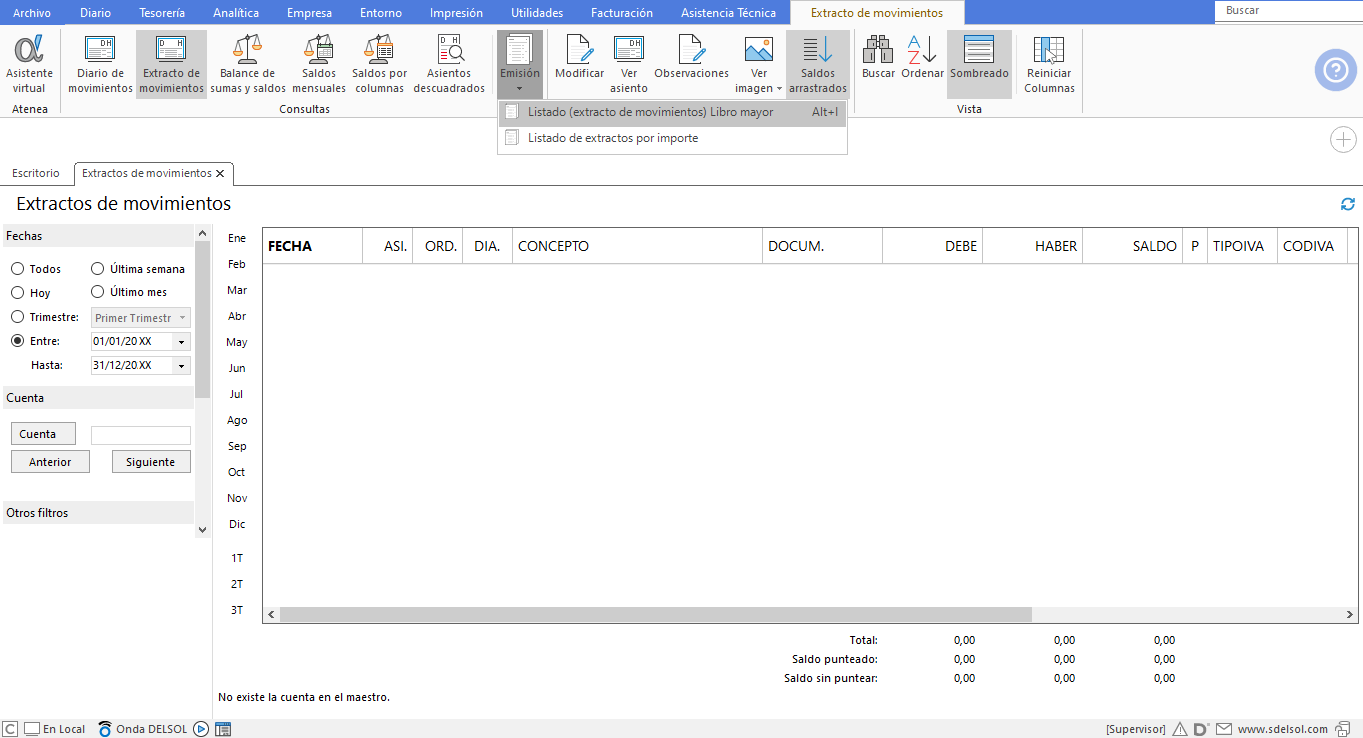Open the Archivo menu

click(x=31, y=13)
